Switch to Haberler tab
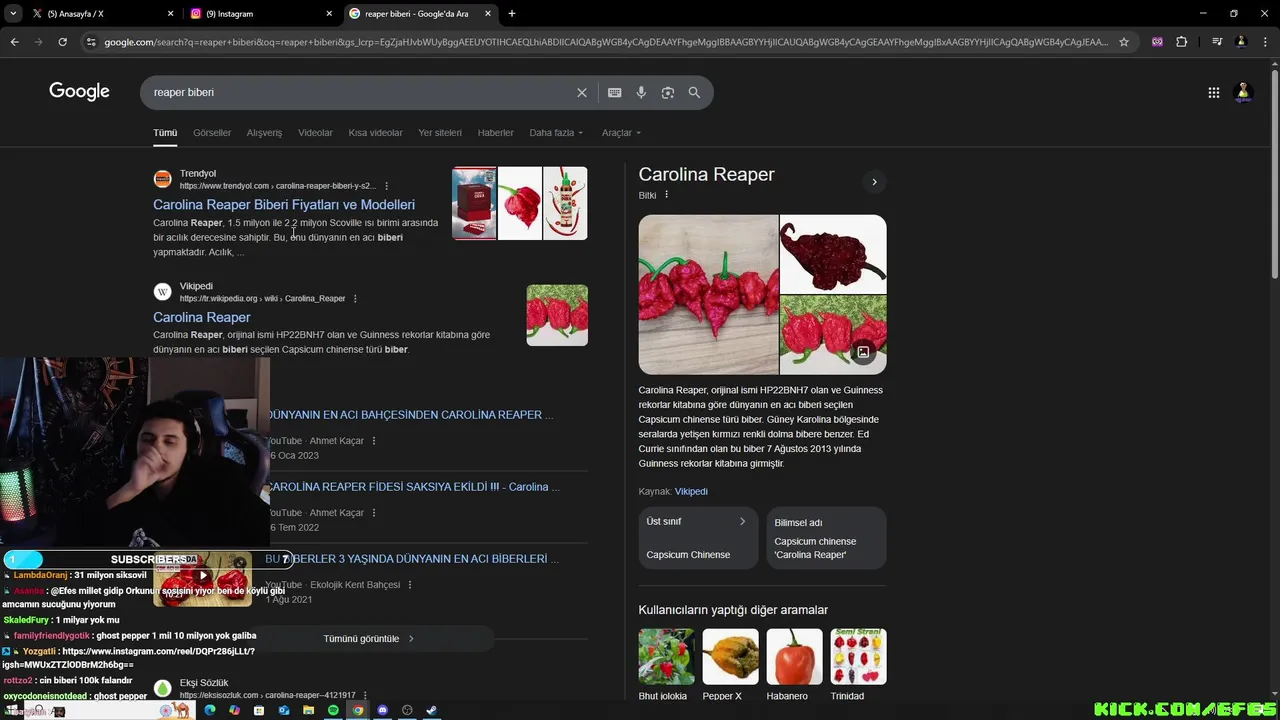The image size is (1280, 720). pos(495,132)
